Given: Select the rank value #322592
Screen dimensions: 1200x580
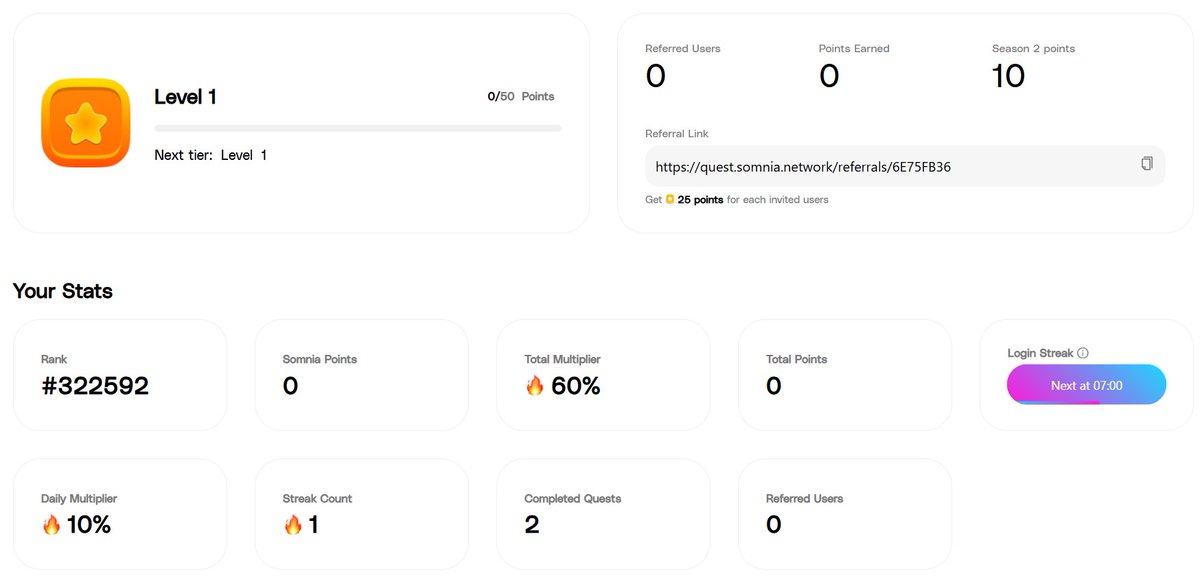Looking at the screenshot, I should [95, 386].
